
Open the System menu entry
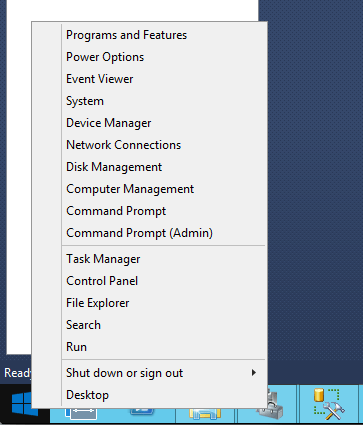click(85, 101)
